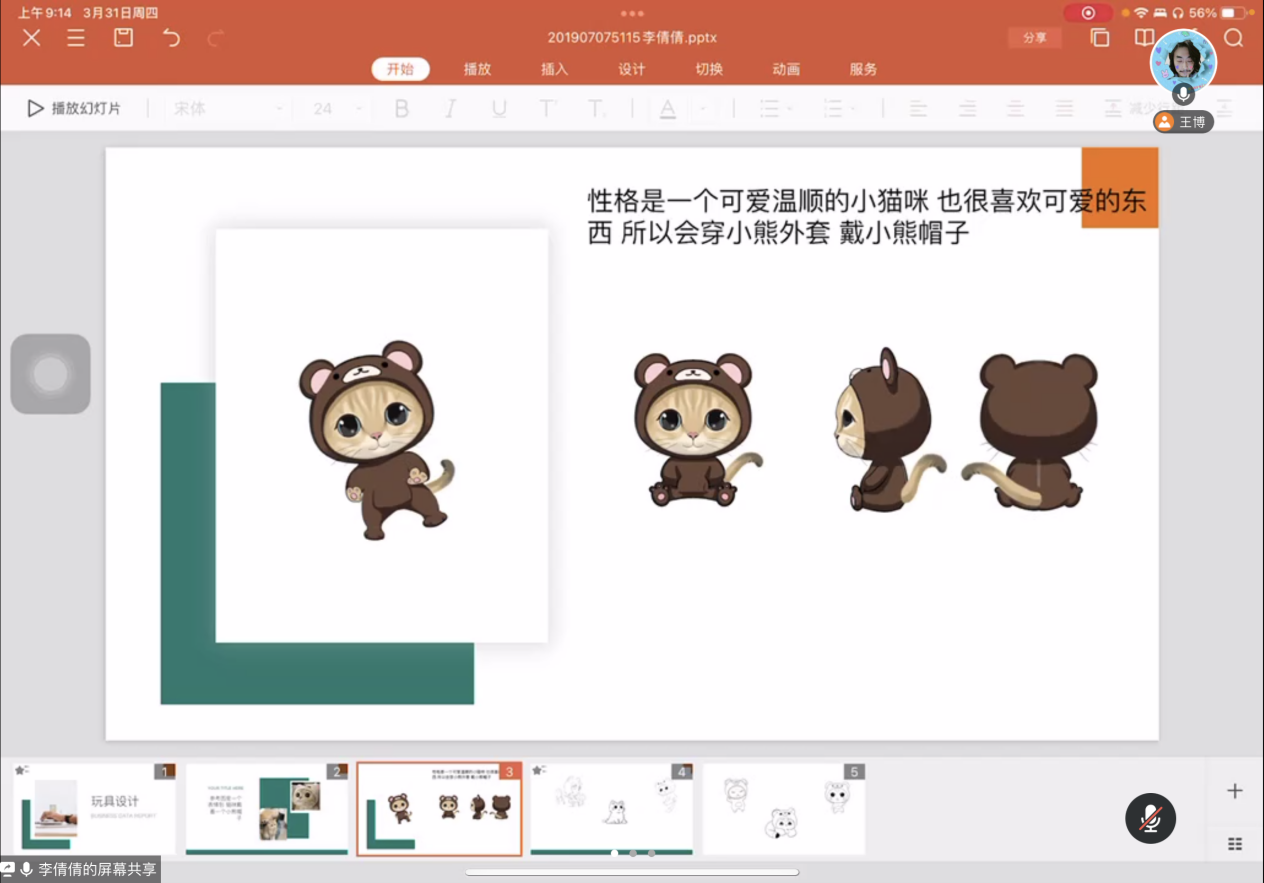Image resolution: width=1264 pixels, height=883 pixels.
Task: Open the 动画 tab
Action: point(786,69)
